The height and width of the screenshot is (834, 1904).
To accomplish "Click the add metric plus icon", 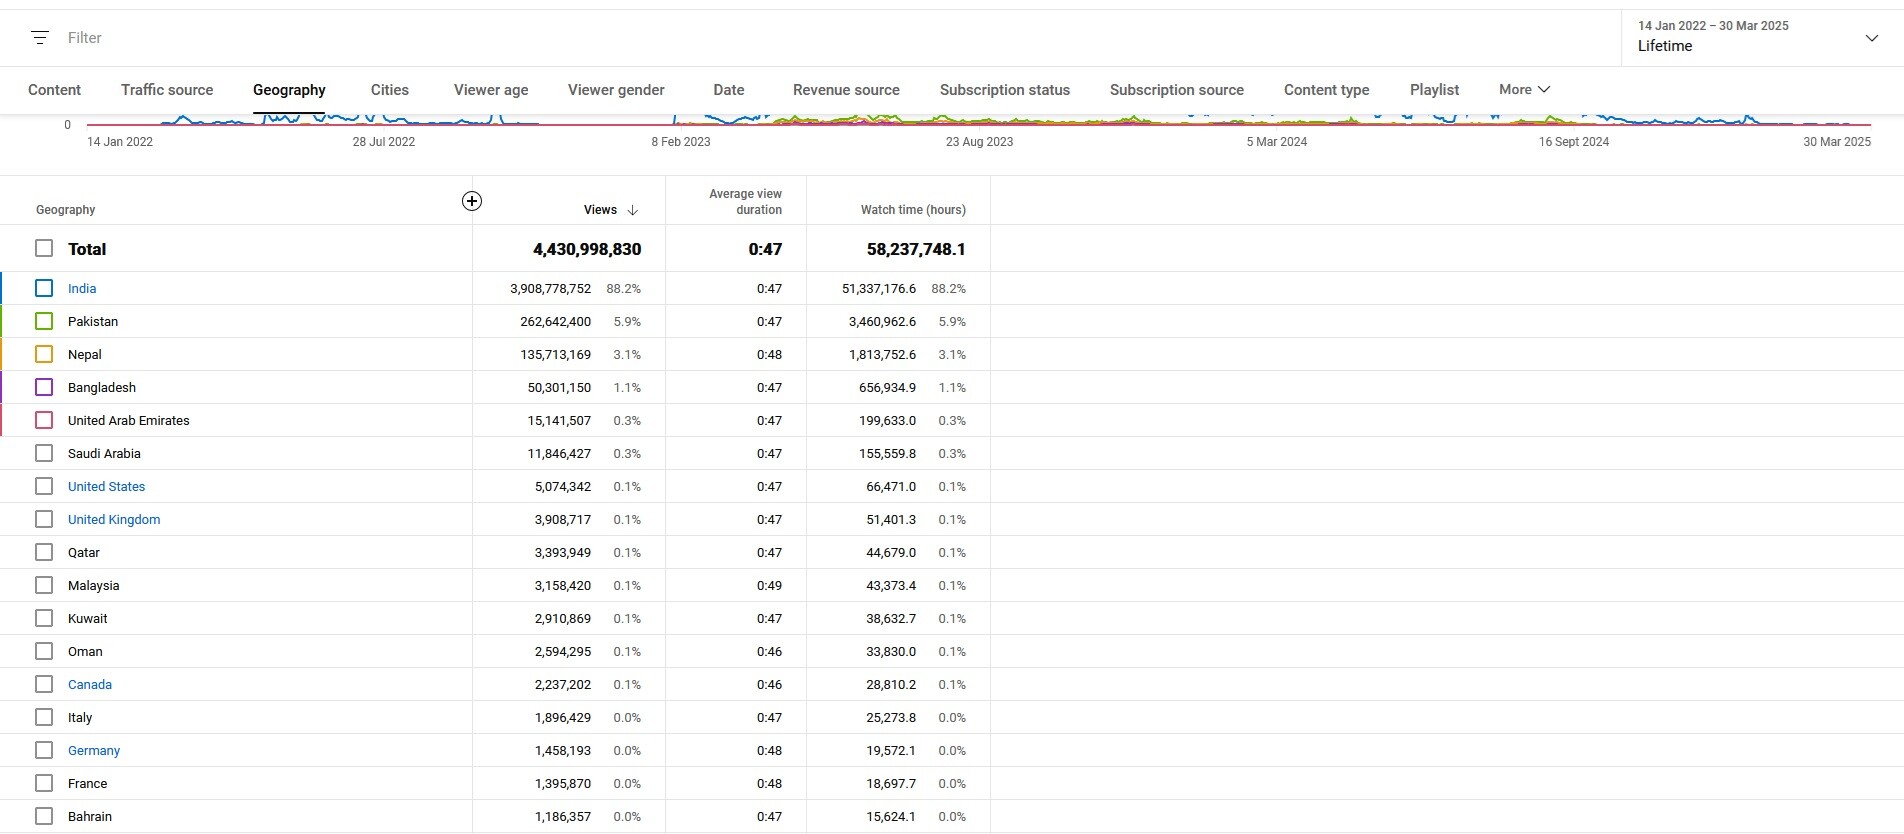I will point(472,201).
